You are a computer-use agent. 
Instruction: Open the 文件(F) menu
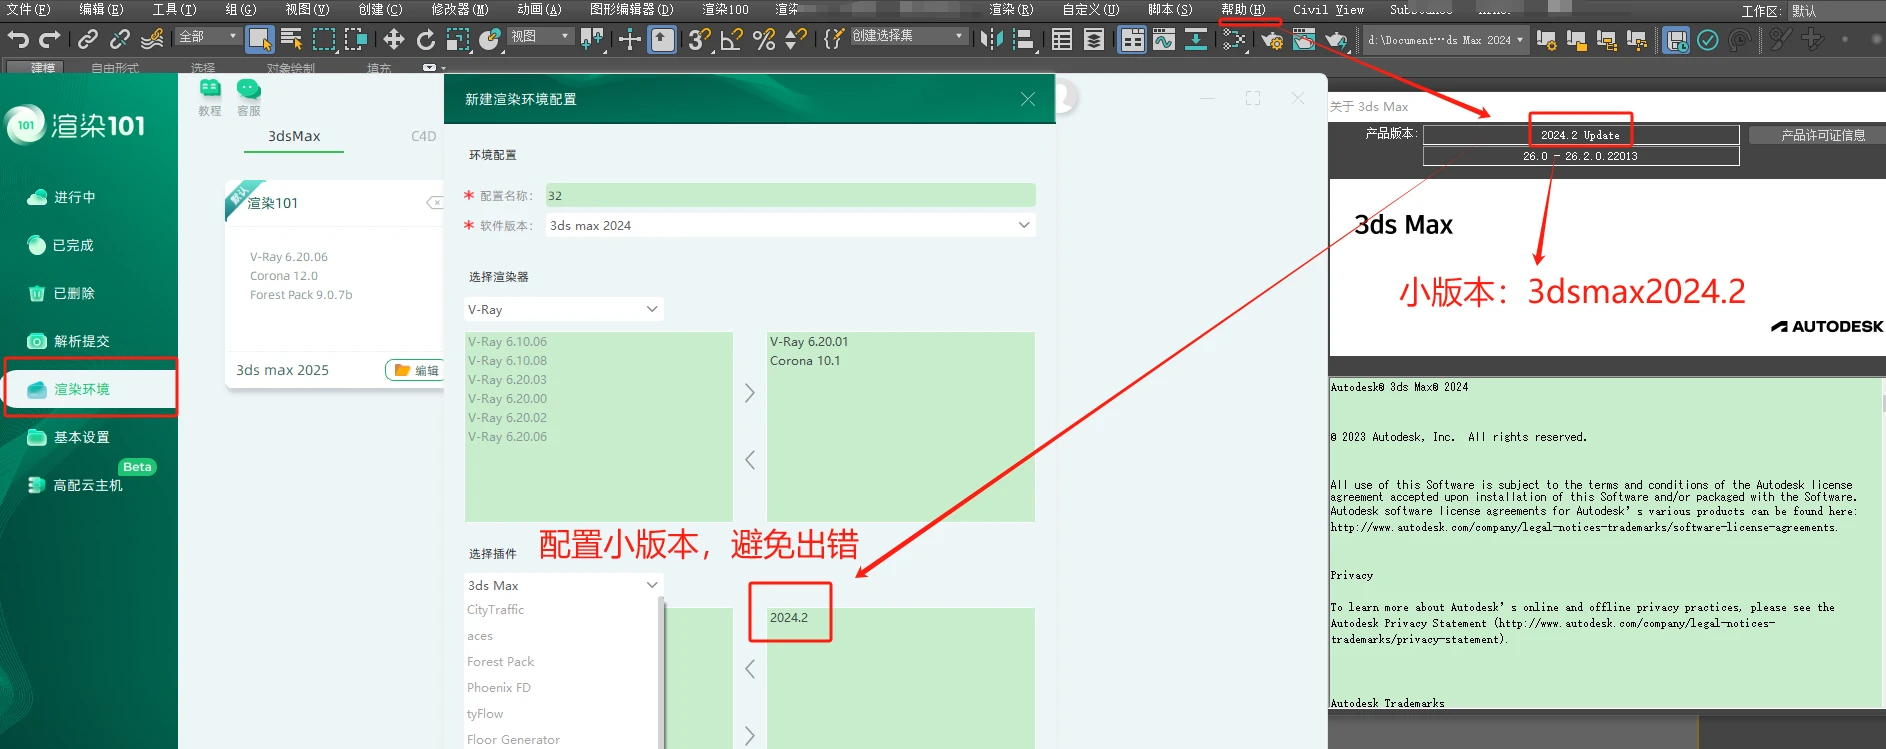tap(29, 9)
